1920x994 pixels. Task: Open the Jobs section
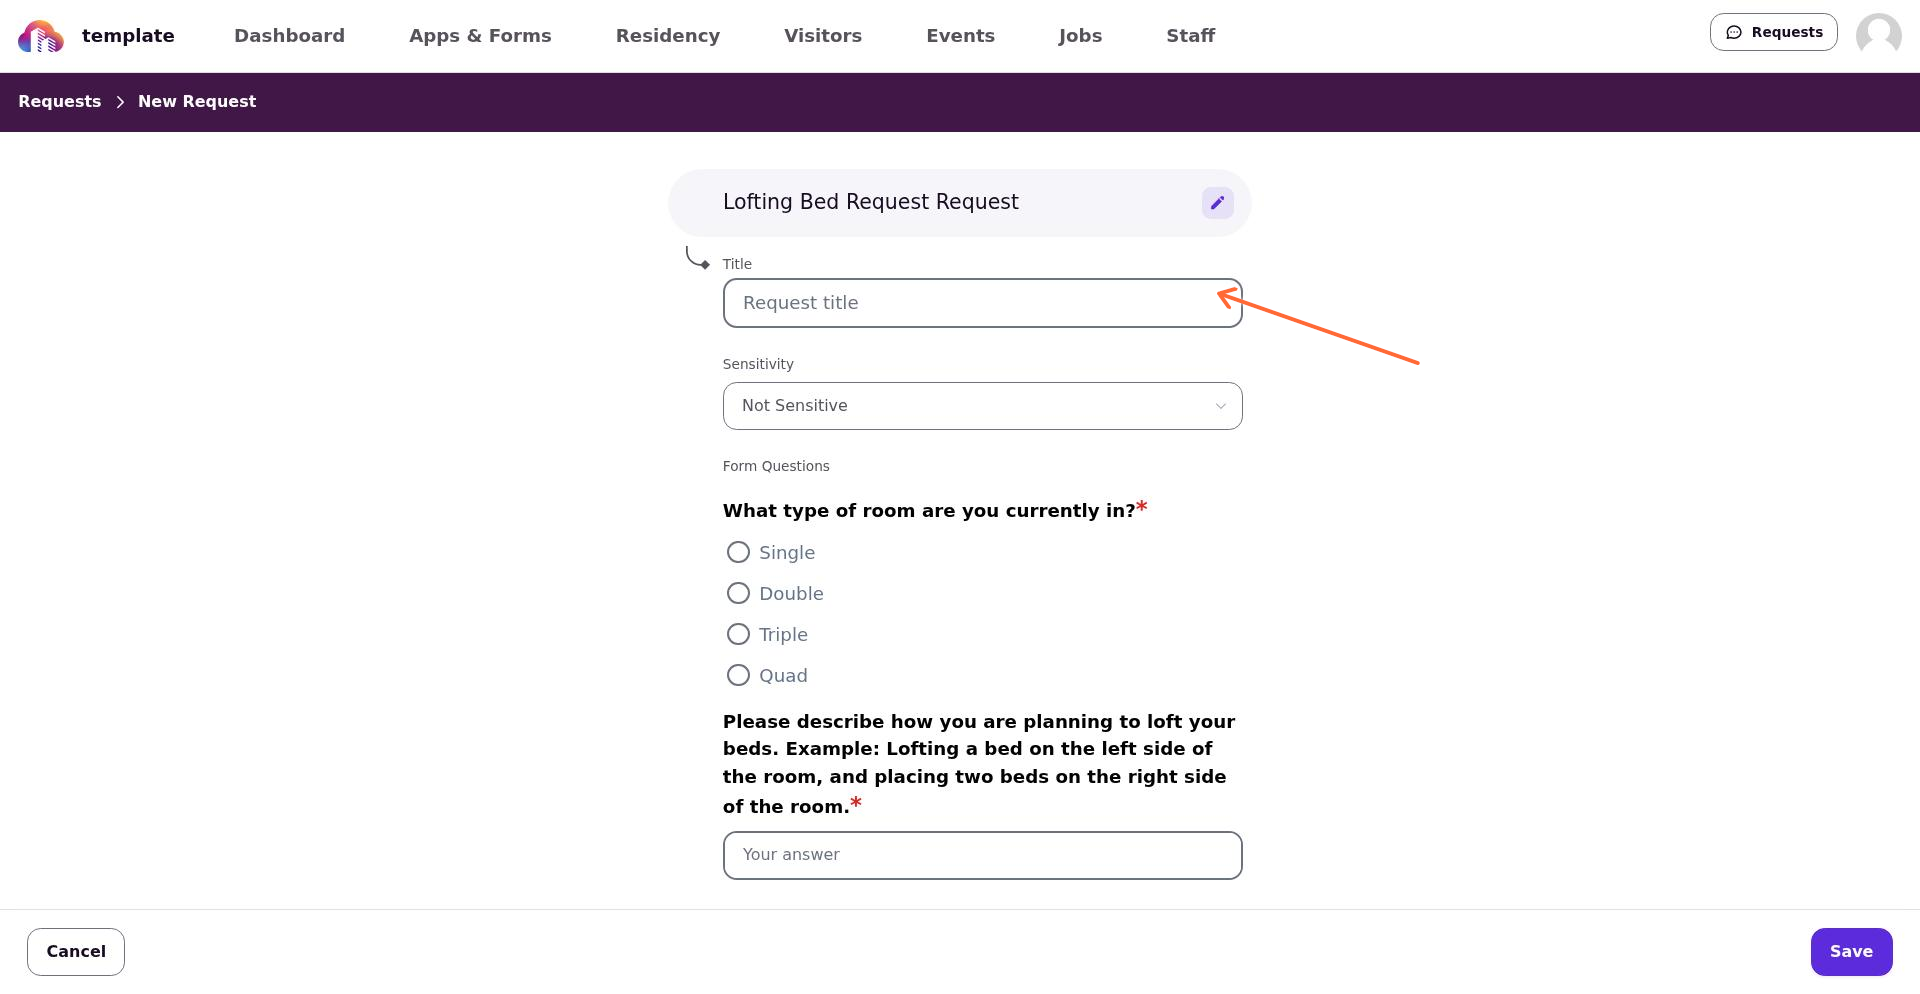[1080, 36]
